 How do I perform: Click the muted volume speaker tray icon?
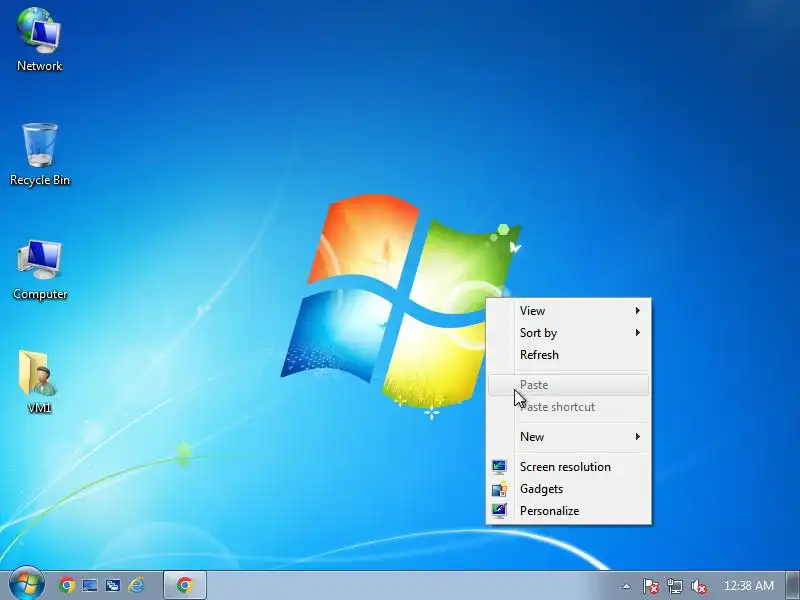pyautogui.click(x=699, y=586)
